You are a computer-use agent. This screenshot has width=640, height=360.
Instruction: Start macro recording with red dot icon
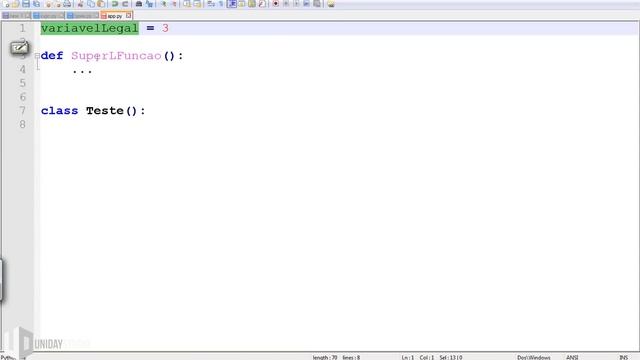point(276,4)
